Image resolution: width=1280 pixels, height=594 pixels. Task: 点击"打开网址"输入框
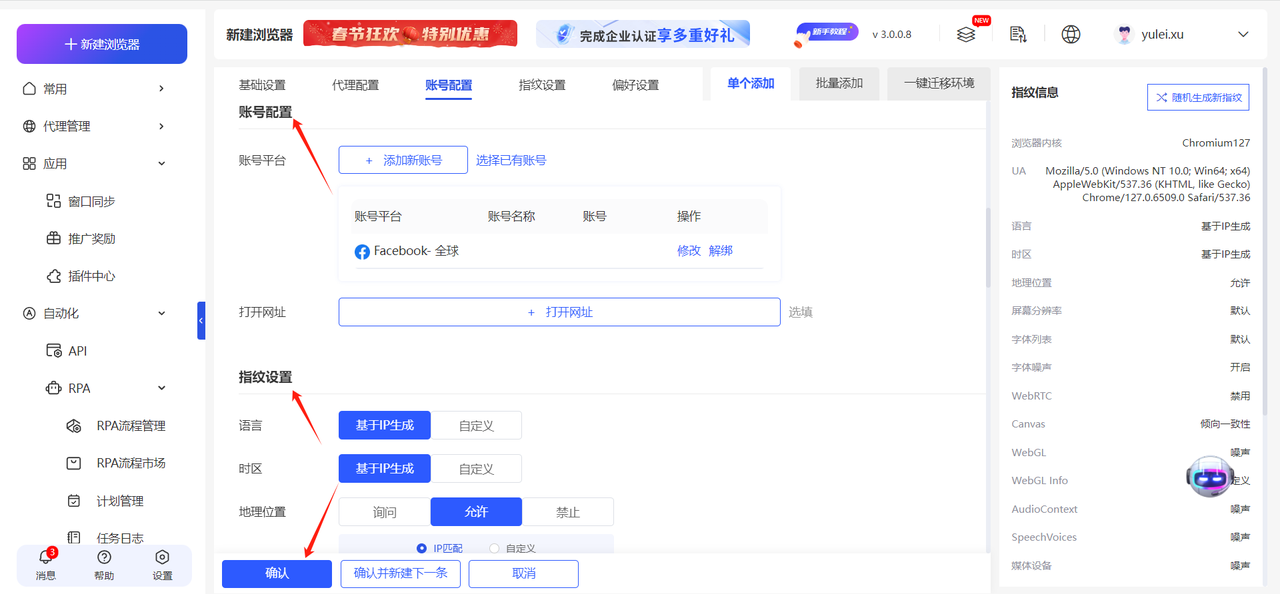[x=559, y=311]
